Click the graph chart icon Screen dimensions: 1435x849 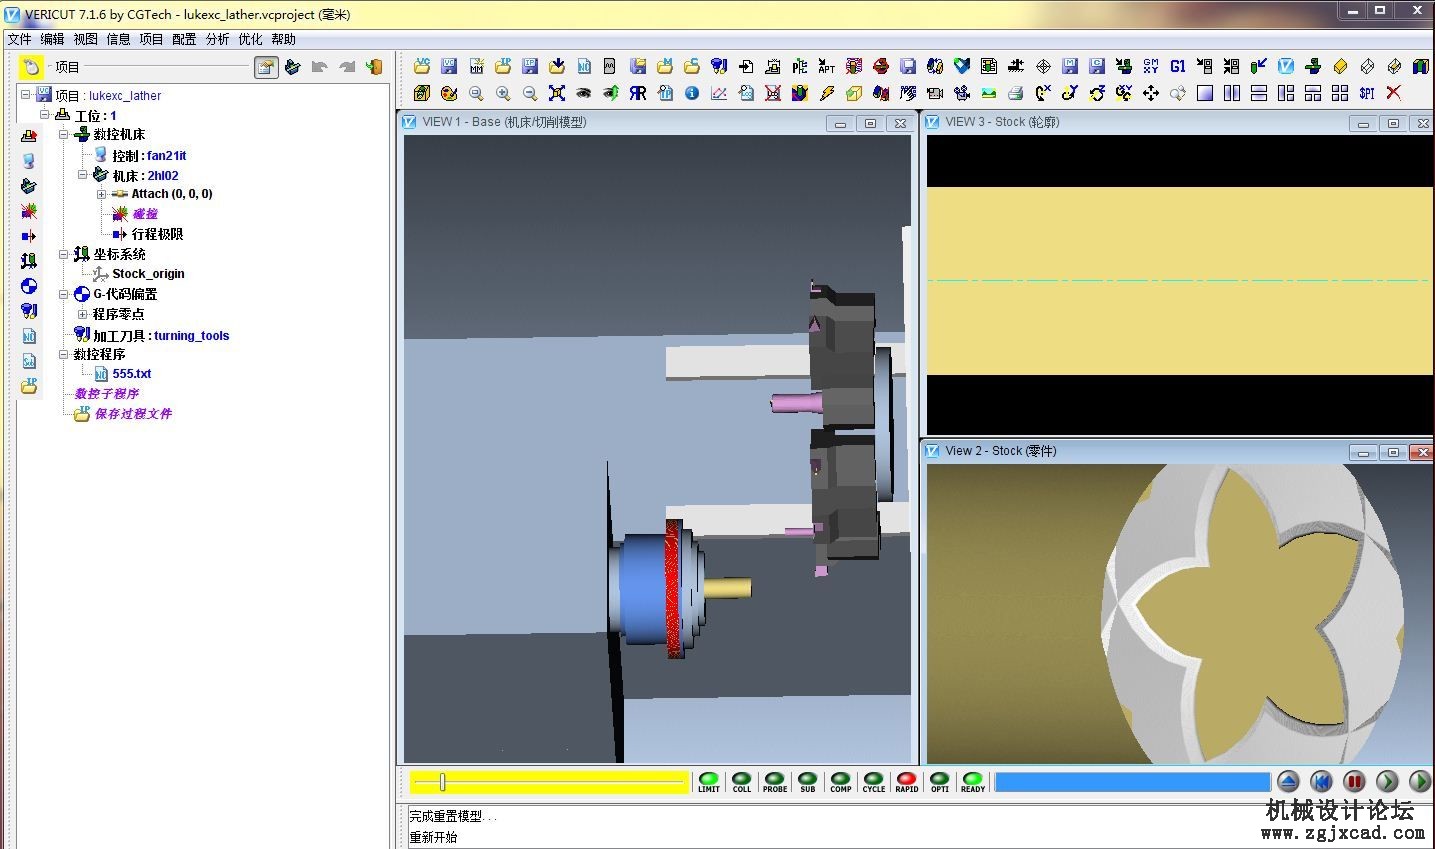719,93
